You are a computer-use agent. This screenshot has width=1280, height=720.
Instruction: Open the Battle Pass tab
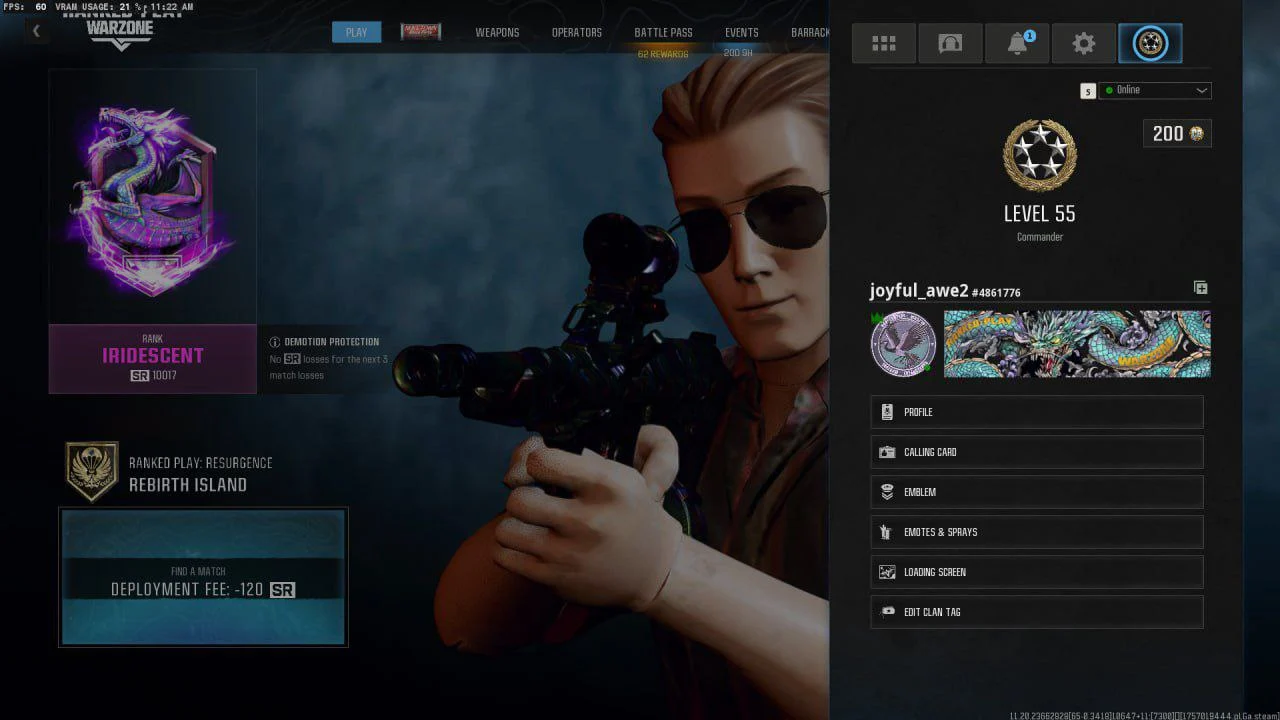coord(663,32)
